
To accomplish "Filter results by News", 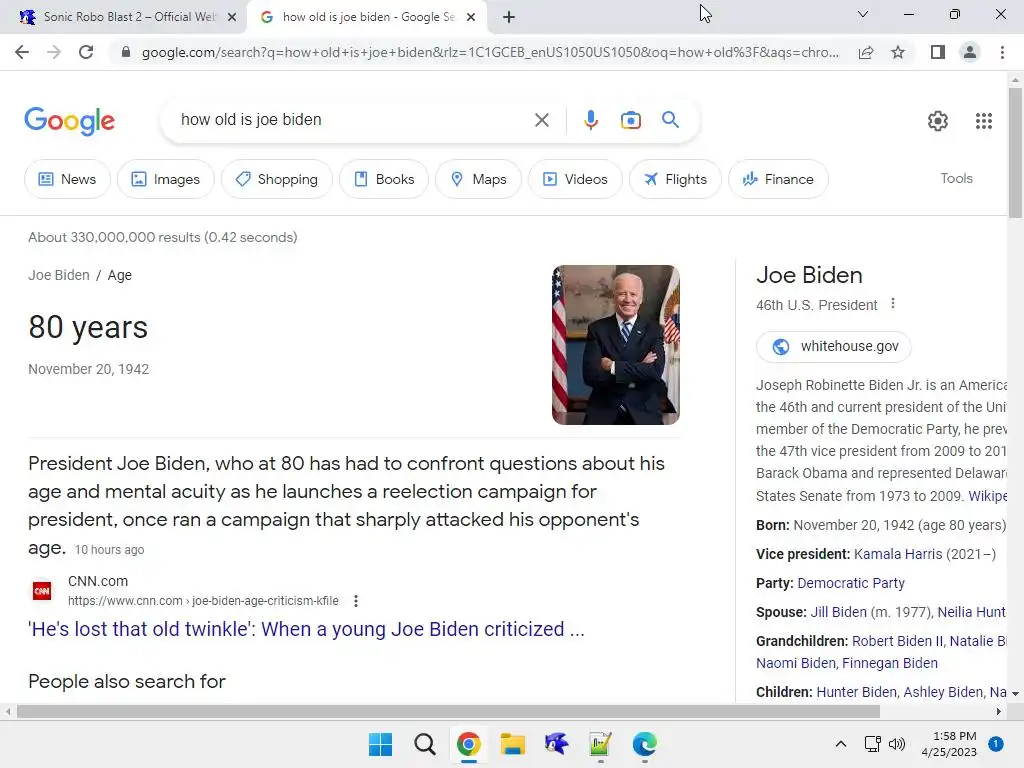I will [x=67, y=179].
